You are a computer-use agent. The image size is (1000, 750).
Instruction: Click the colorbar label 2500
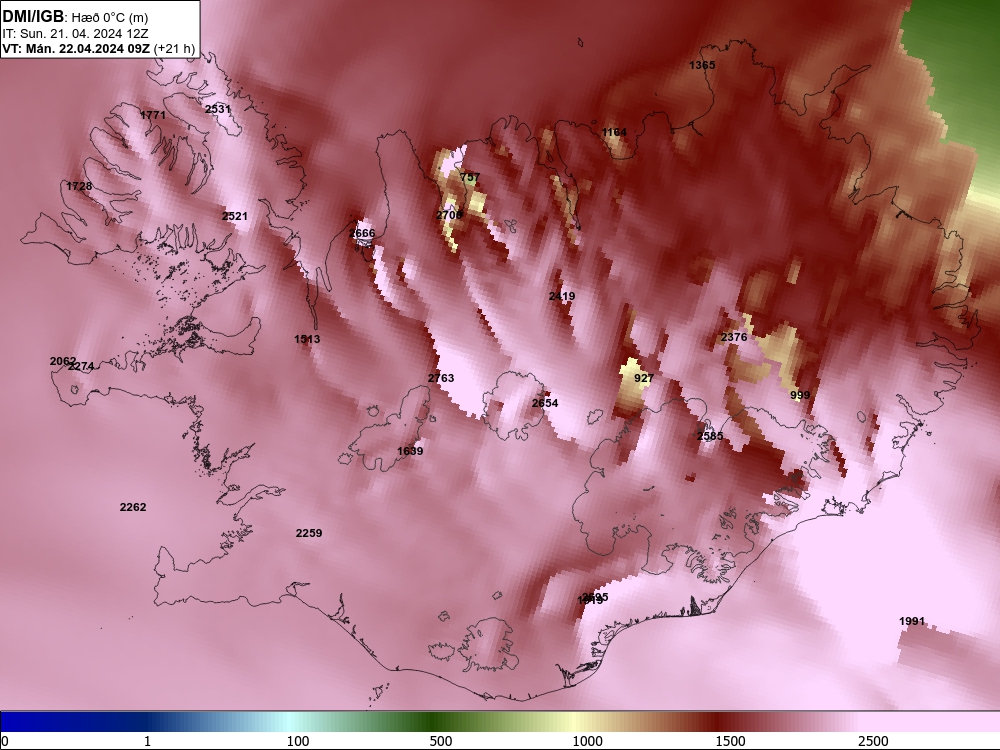873,741
